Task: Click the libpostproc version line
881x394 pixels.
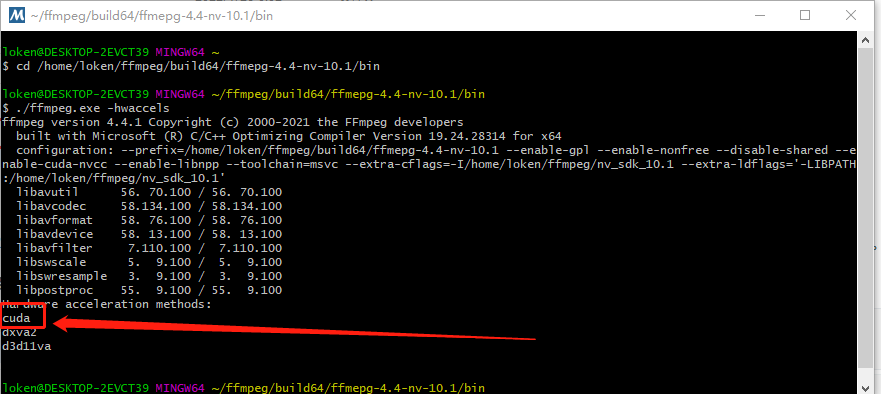Action: pyautogui.click(x=149, y=291)
